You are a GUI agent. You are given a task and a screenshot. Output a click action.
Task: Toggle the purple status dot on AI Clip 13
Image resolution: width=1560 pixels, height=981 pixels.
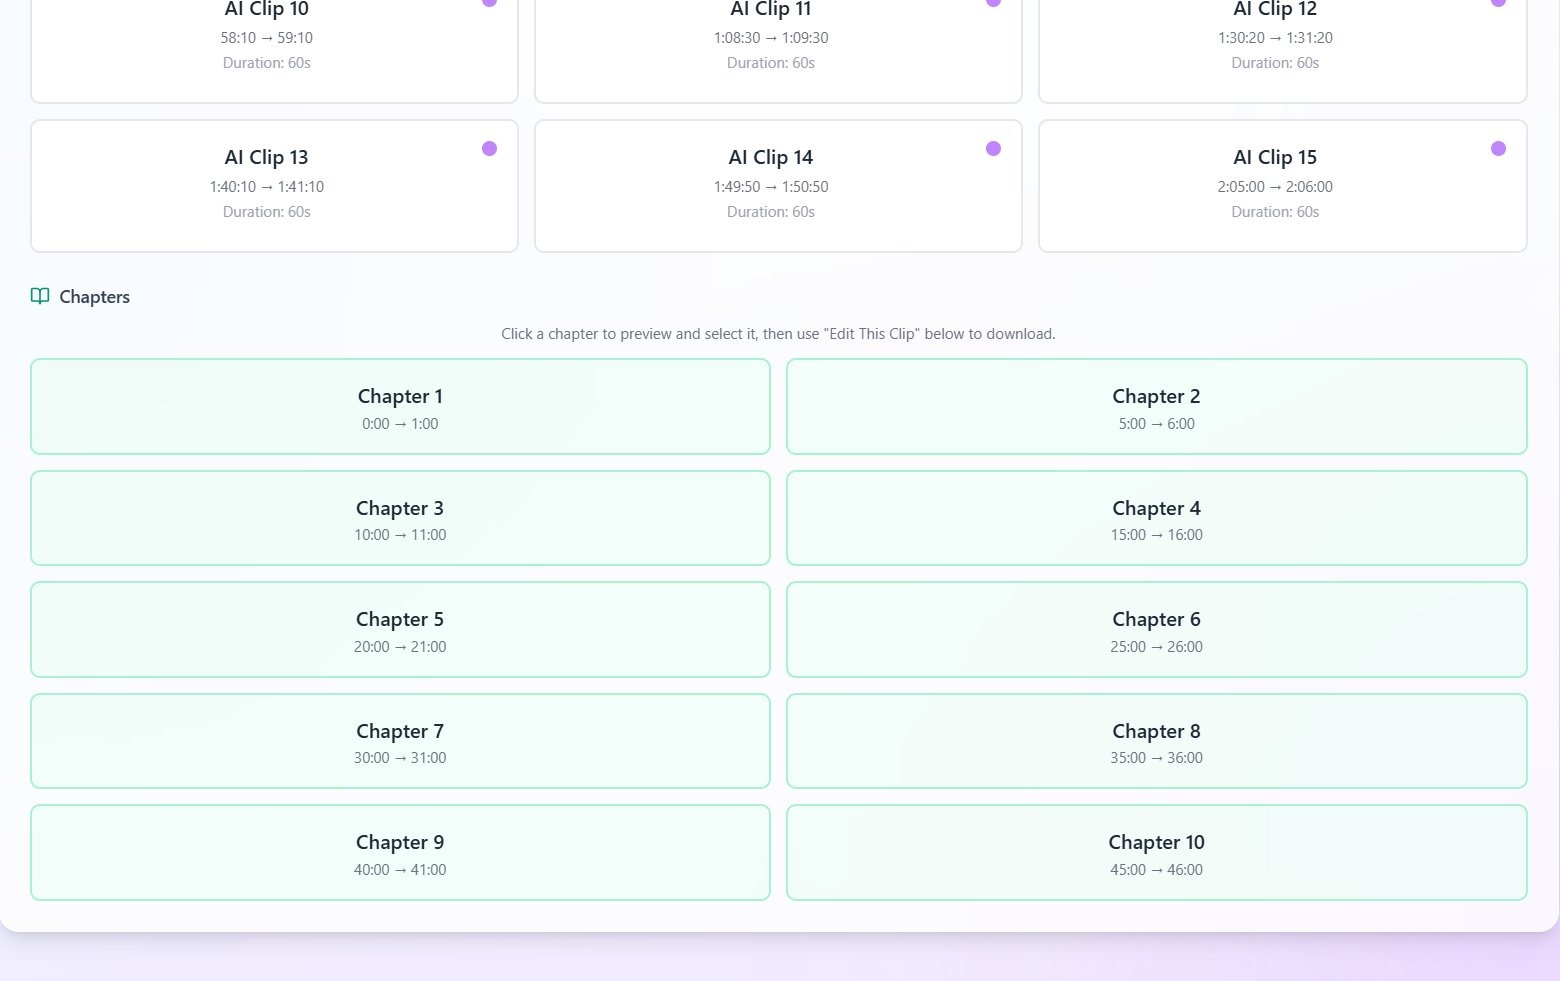489,148
